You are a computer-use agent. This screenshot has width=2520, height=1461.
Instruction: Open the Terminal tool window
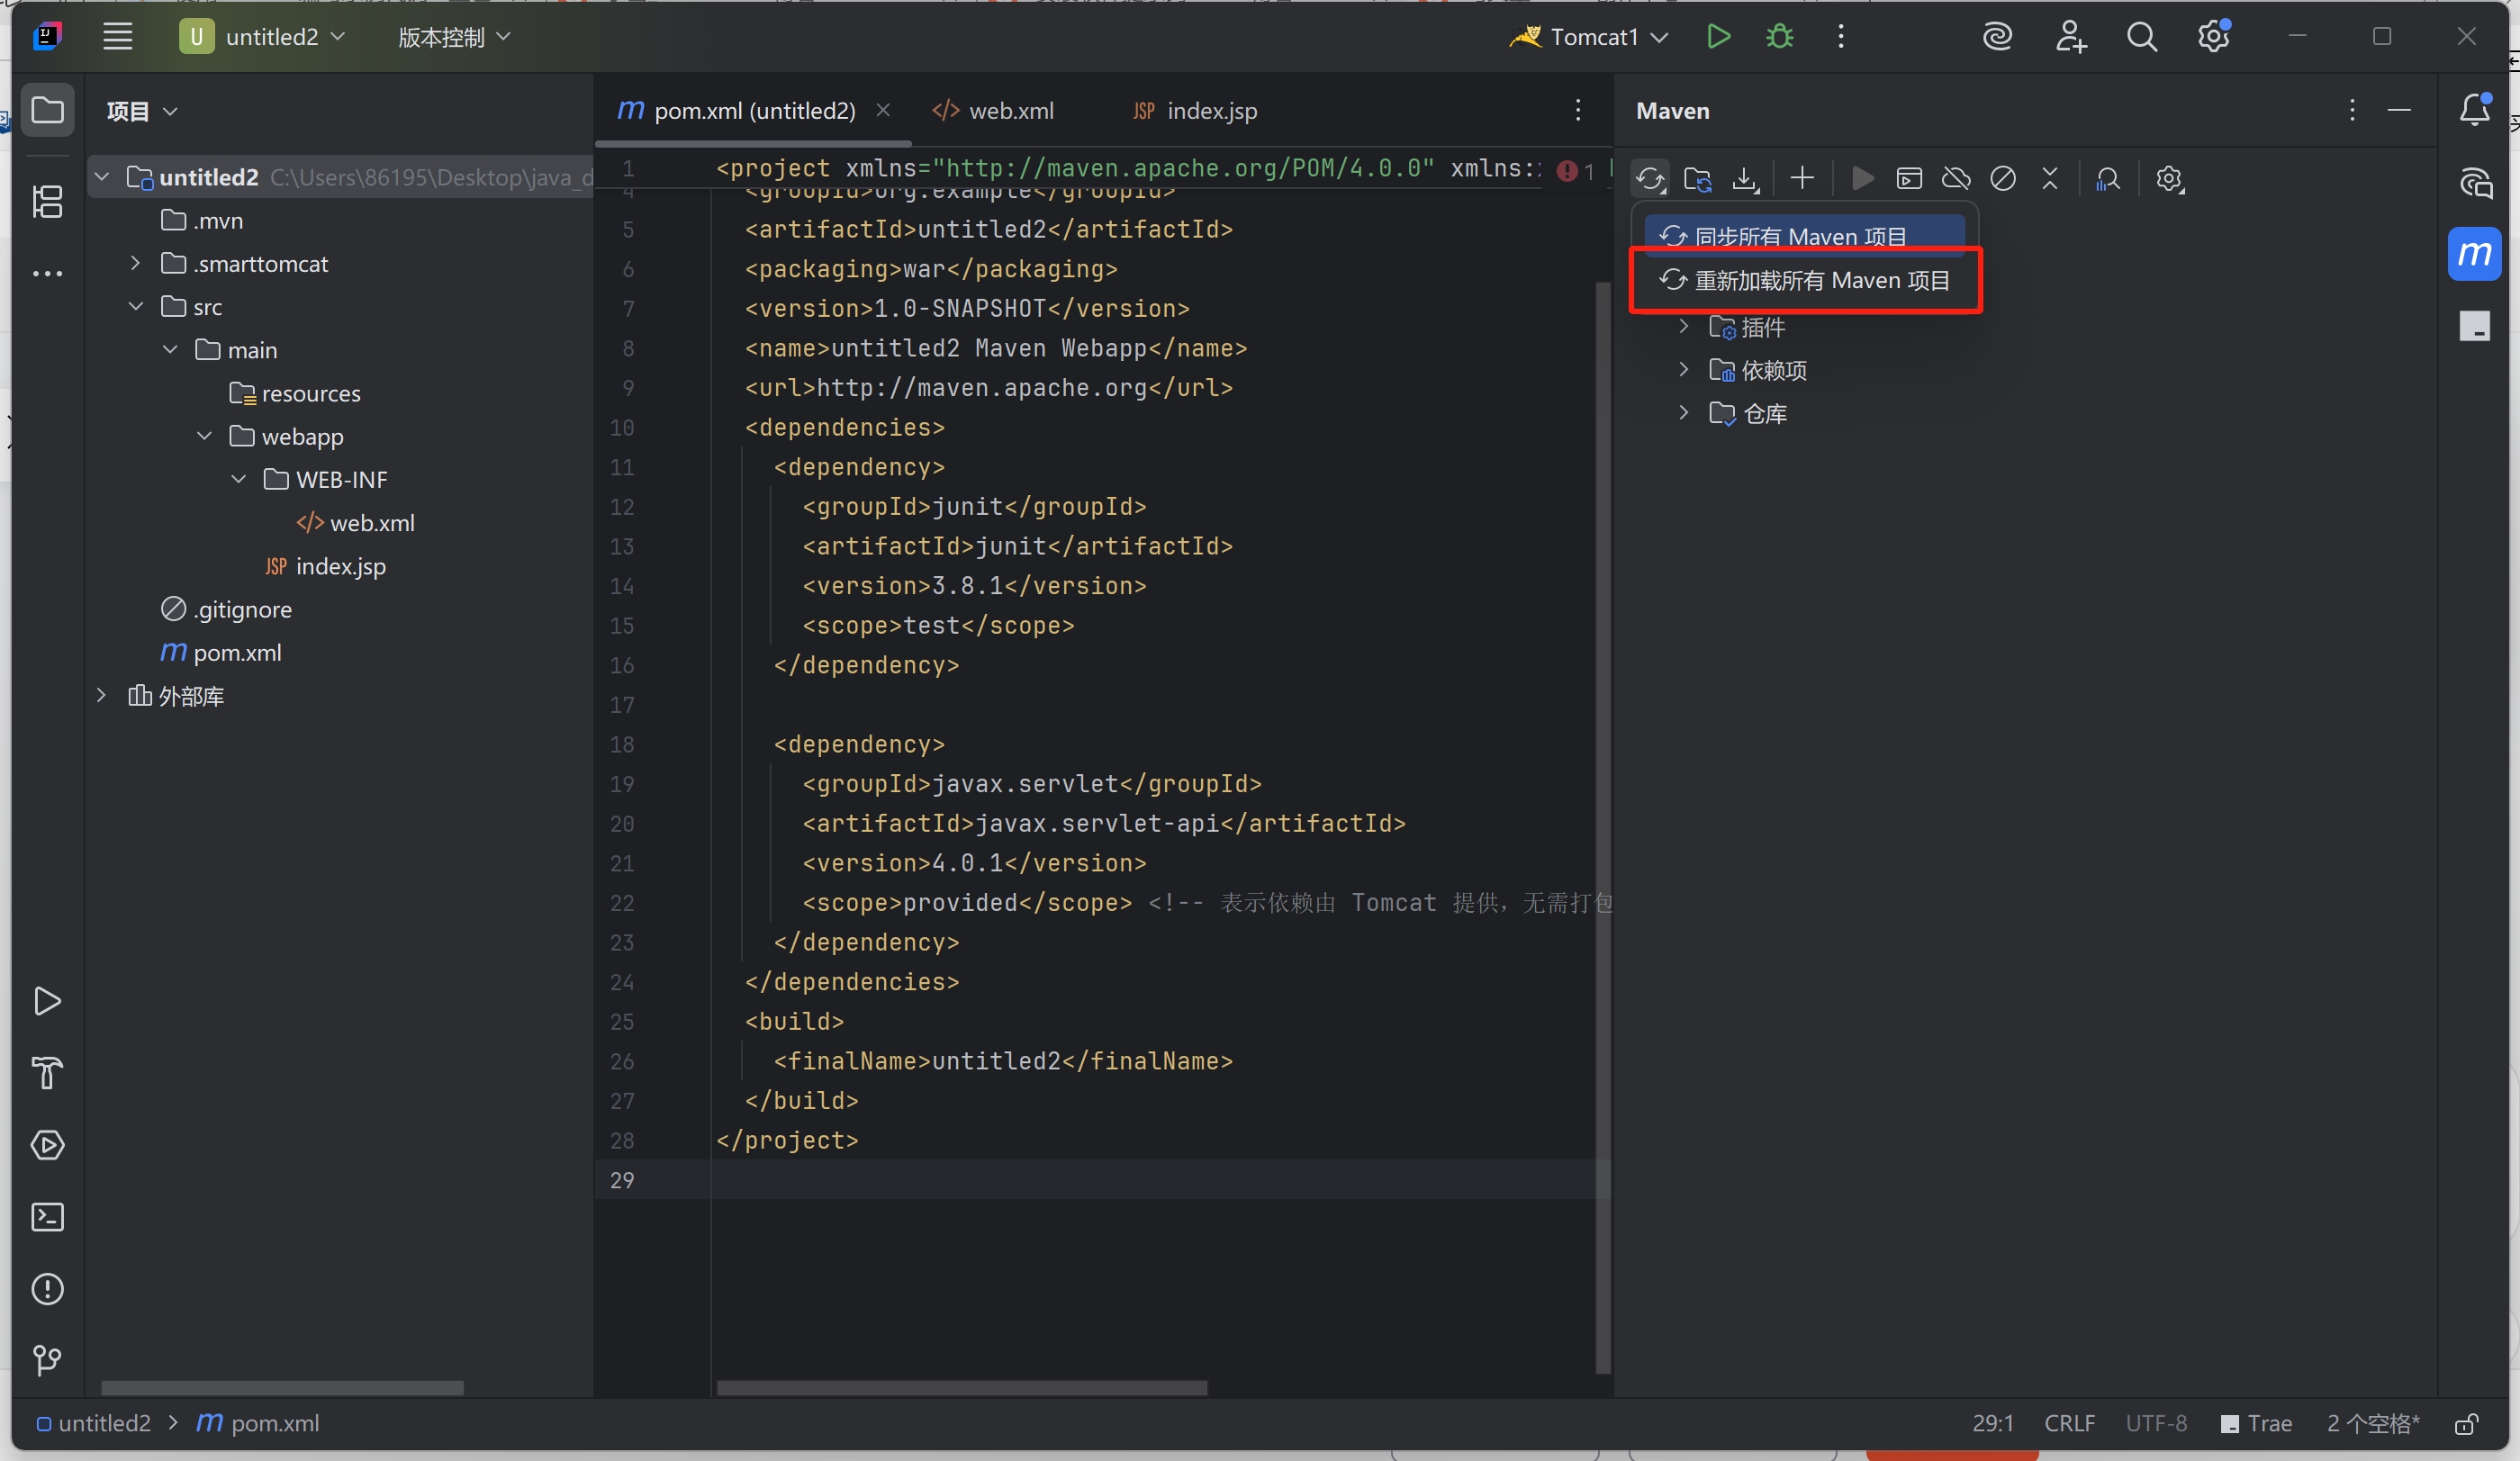pos(47,1217)
